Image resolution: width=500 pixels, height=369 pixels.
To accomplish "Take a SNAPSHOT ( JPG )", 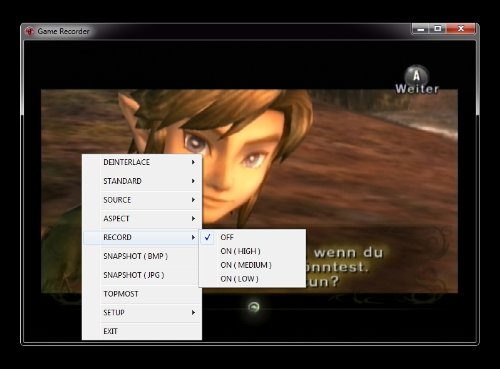I will [142, 275].
